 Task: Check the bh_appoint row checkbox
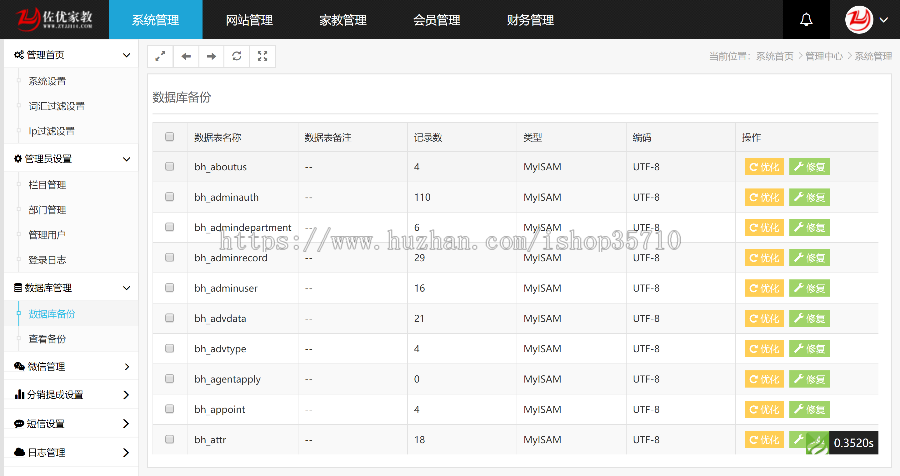169,409
